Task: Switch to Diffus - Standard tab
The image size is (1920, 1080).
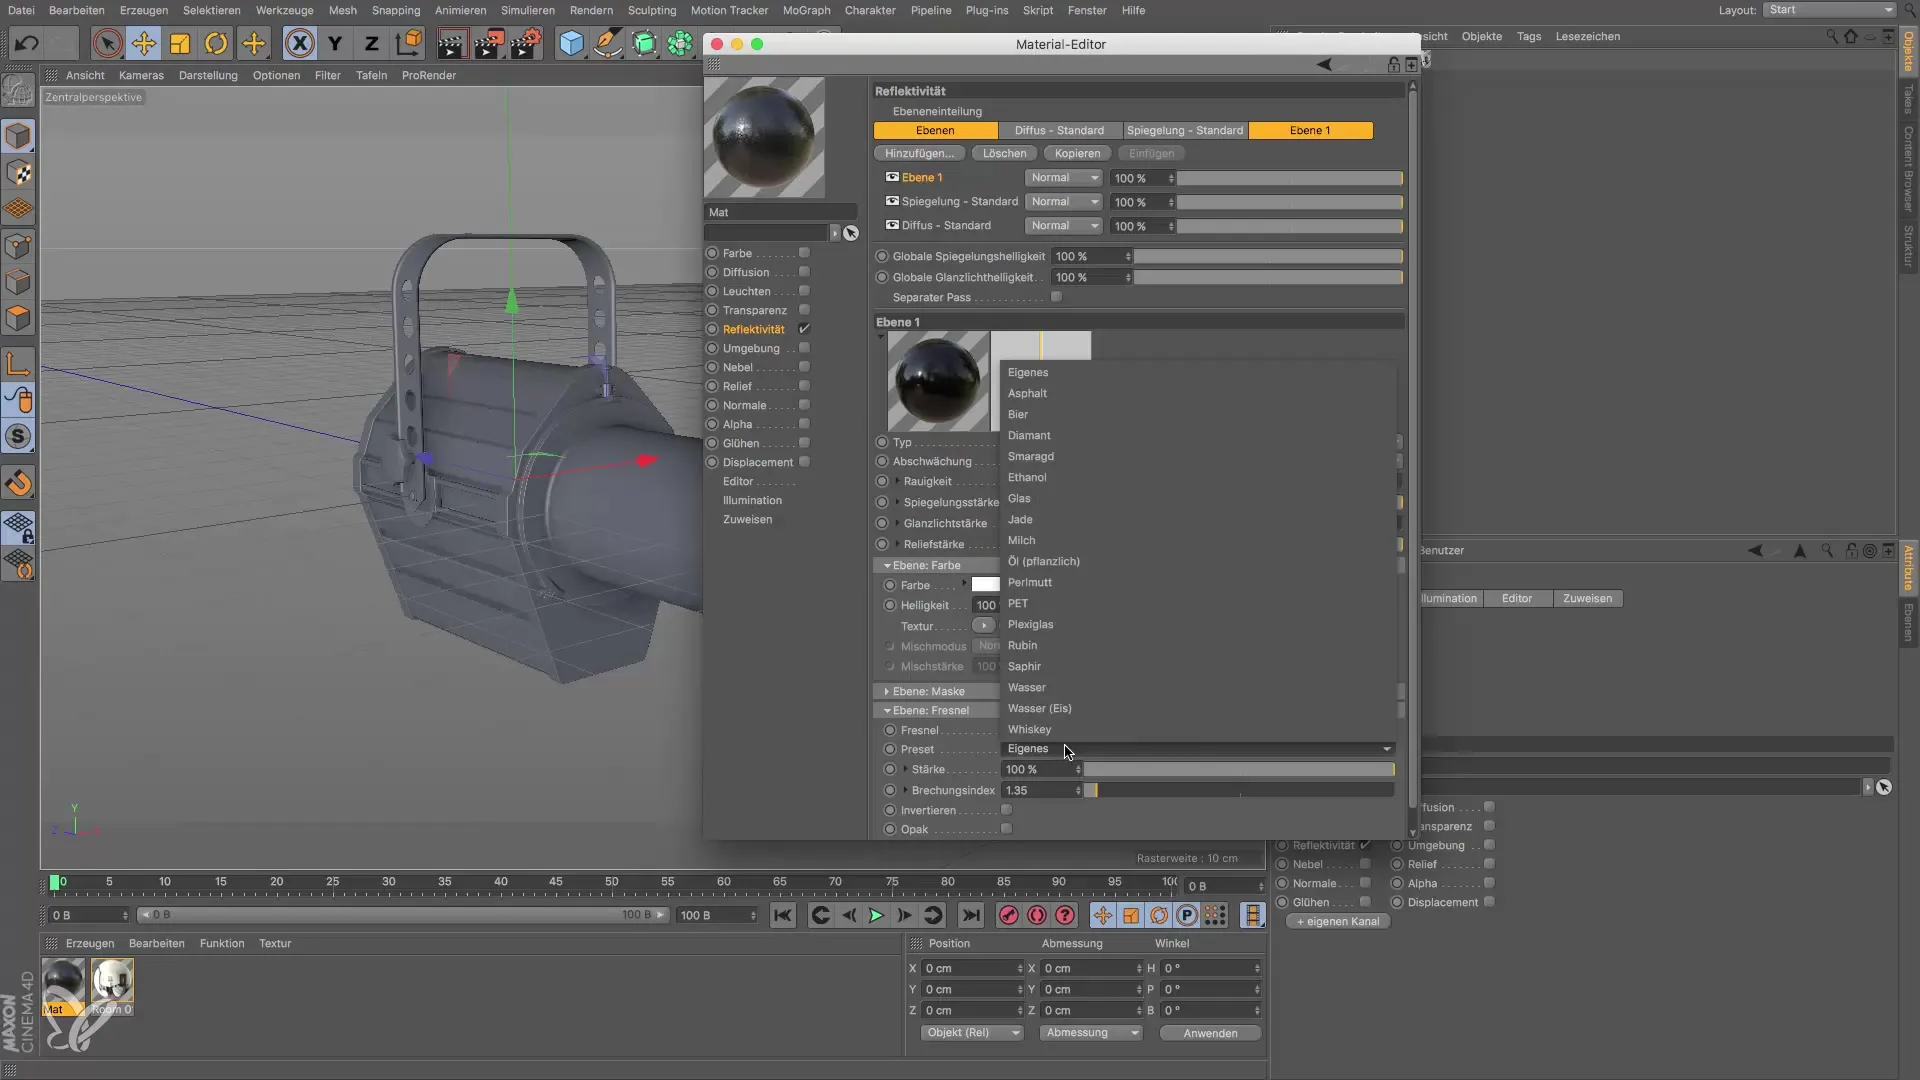Action: pos(1059,130)
